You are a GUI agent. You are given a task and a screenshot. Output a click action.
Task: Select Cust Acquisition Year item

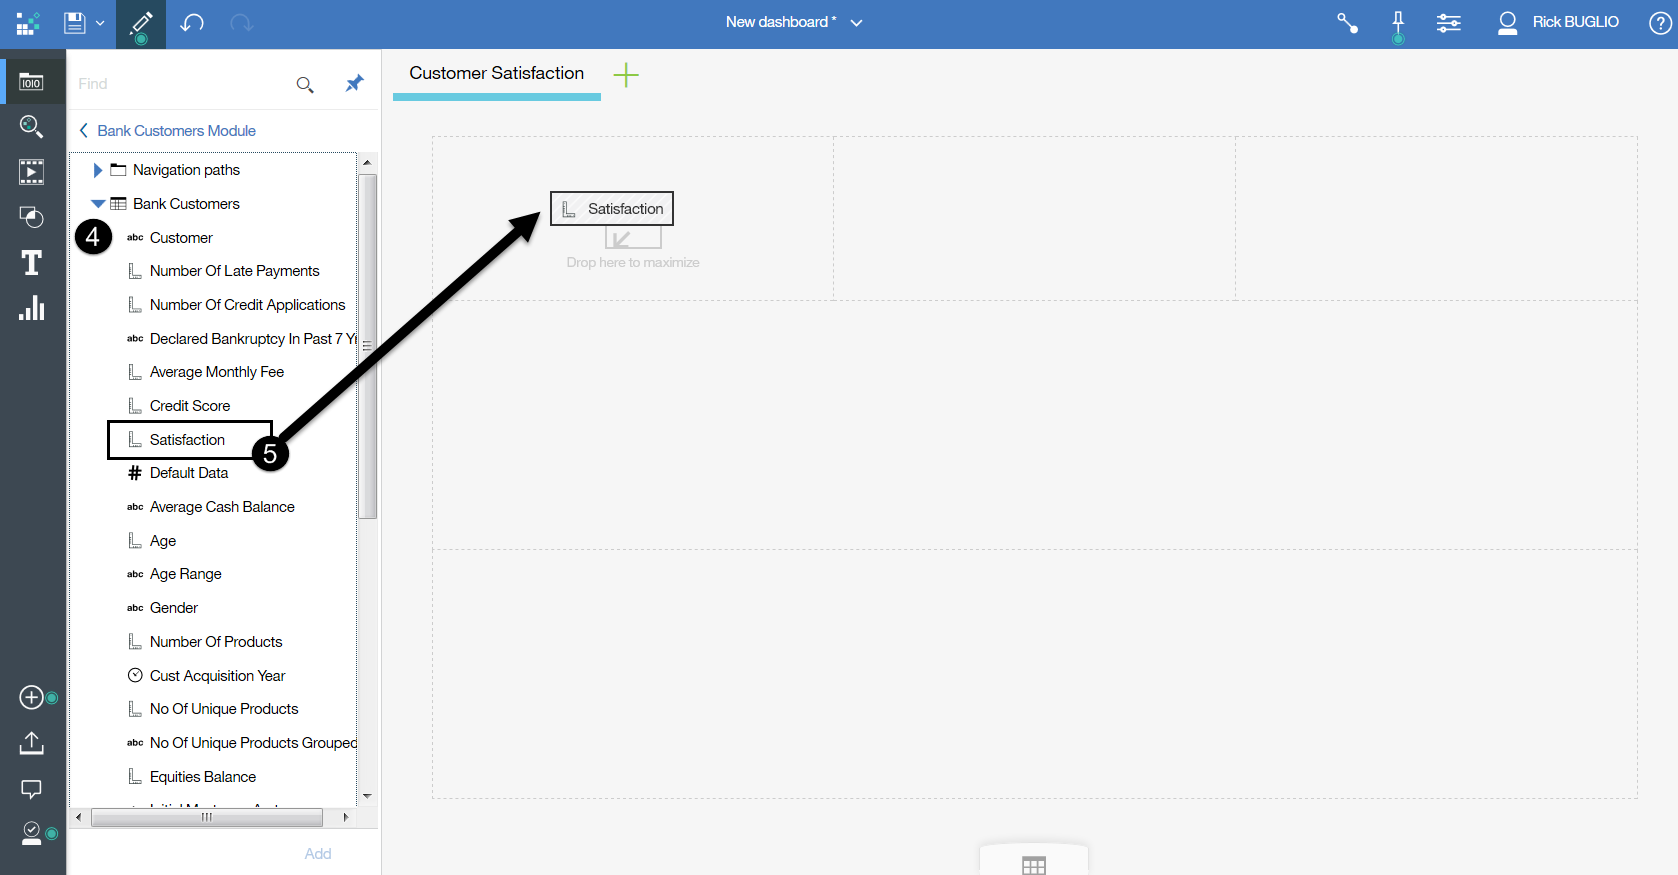[x=217, y=676]
